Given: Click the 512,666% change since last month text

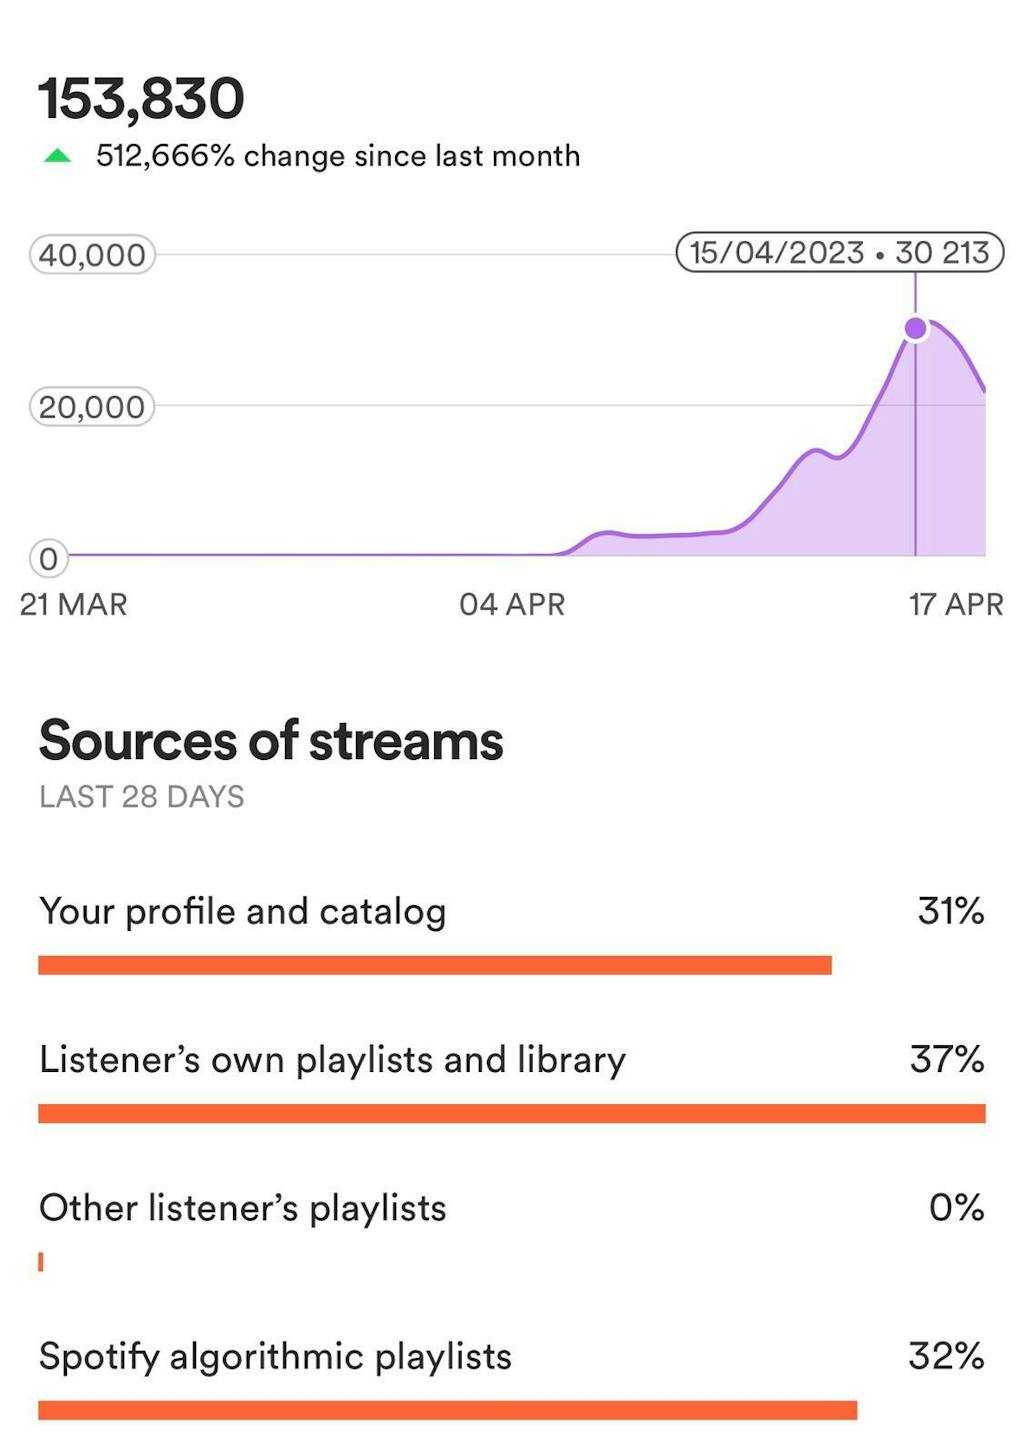Looking at the screenshot, I should [338, 155].
